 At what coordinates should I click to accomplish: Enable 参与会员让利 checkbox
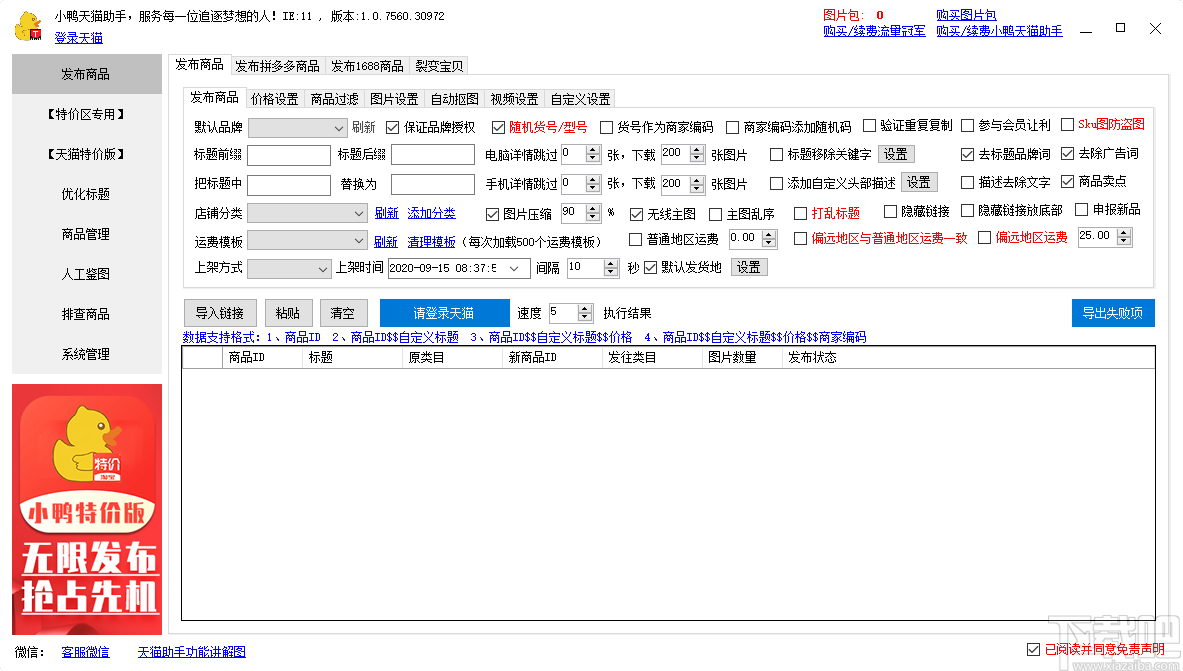967,125
